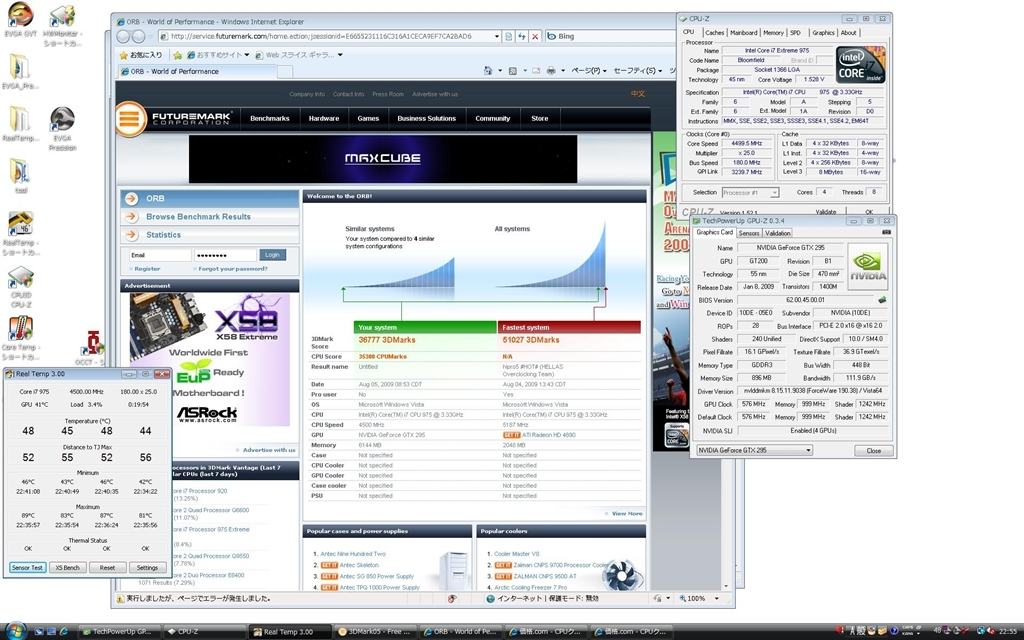Click the Close button in GPU-Z
This screenshot has height=640, width=1024.
tap(873, 451)
